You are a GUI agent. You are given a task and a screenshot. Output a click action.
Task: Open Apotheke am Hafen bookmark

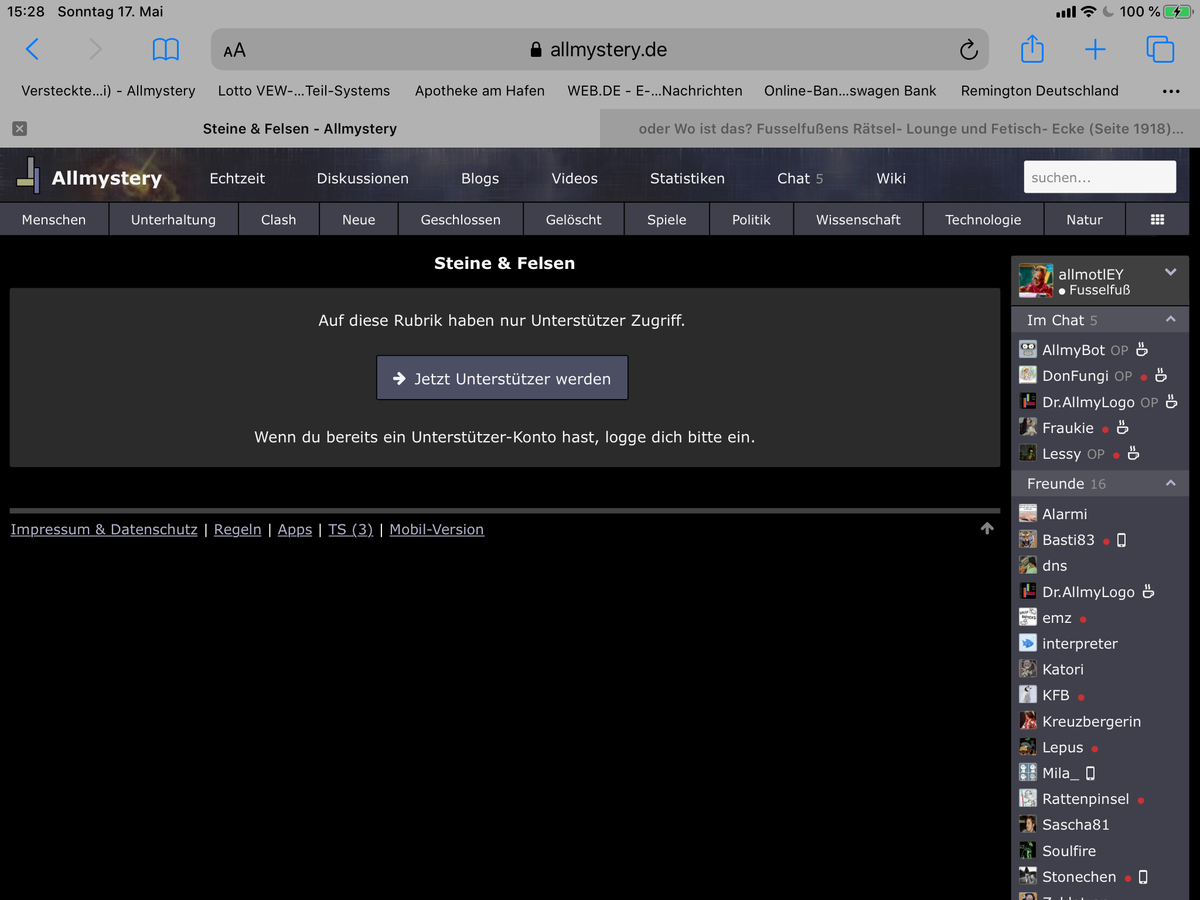click(480, 91)
